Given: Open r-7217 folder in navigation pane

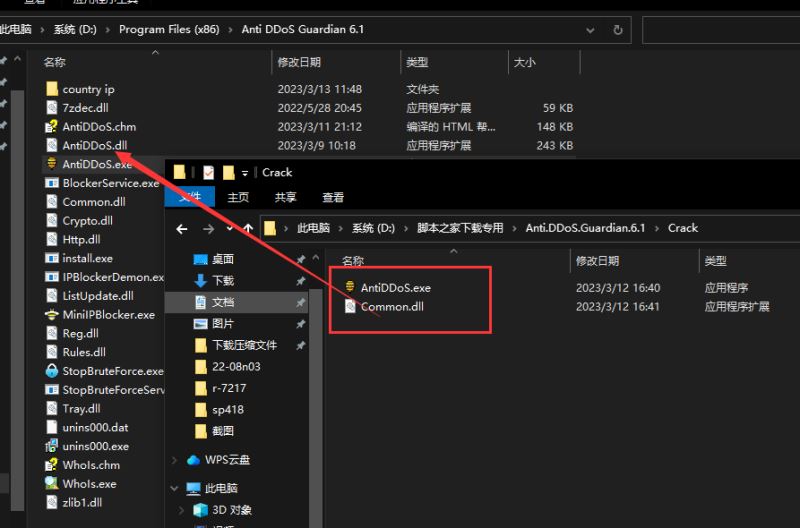Looking at the screenshot, I should tap(220, 388).
